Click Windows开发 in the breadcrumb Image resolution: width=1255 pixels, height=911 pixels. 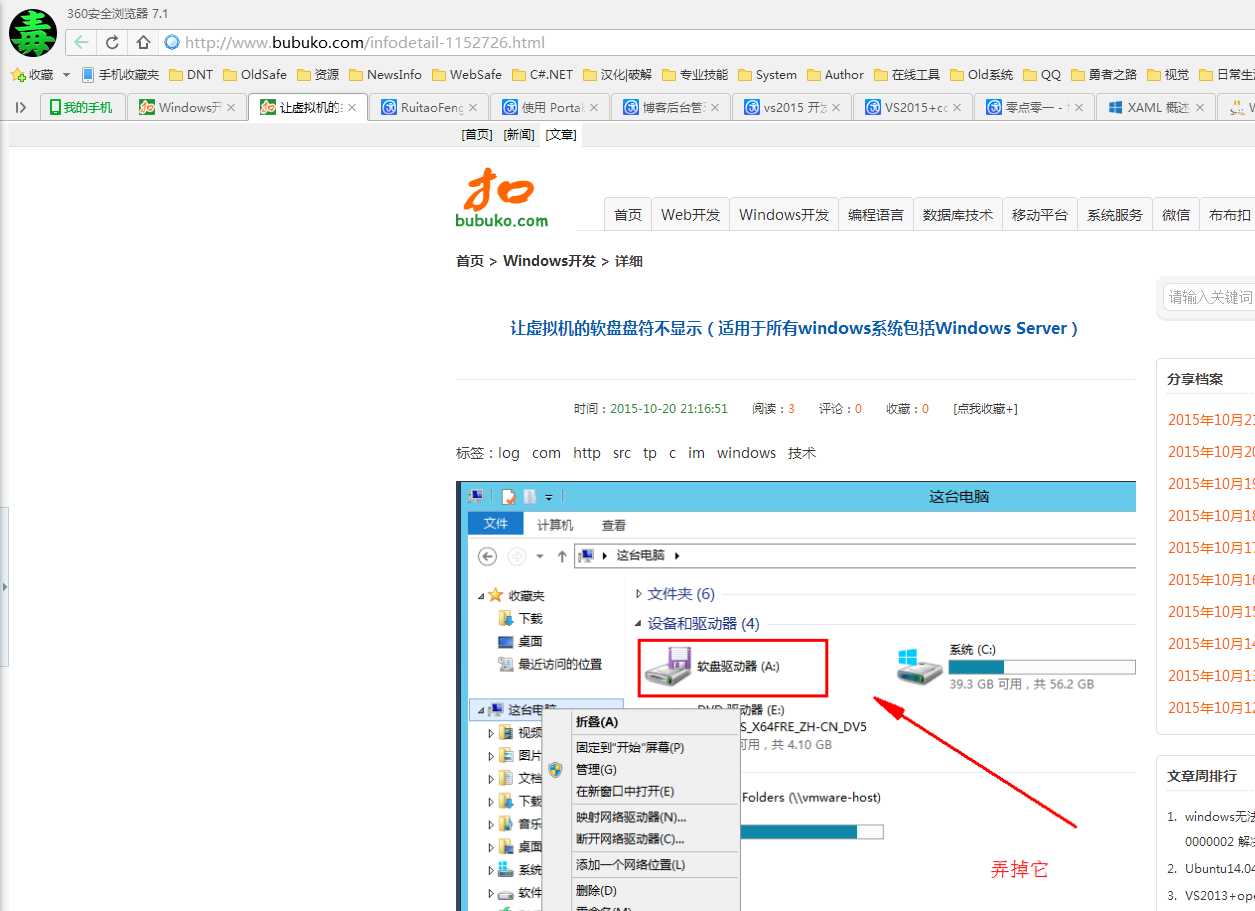pyautogui.click(x=549, y=261)
